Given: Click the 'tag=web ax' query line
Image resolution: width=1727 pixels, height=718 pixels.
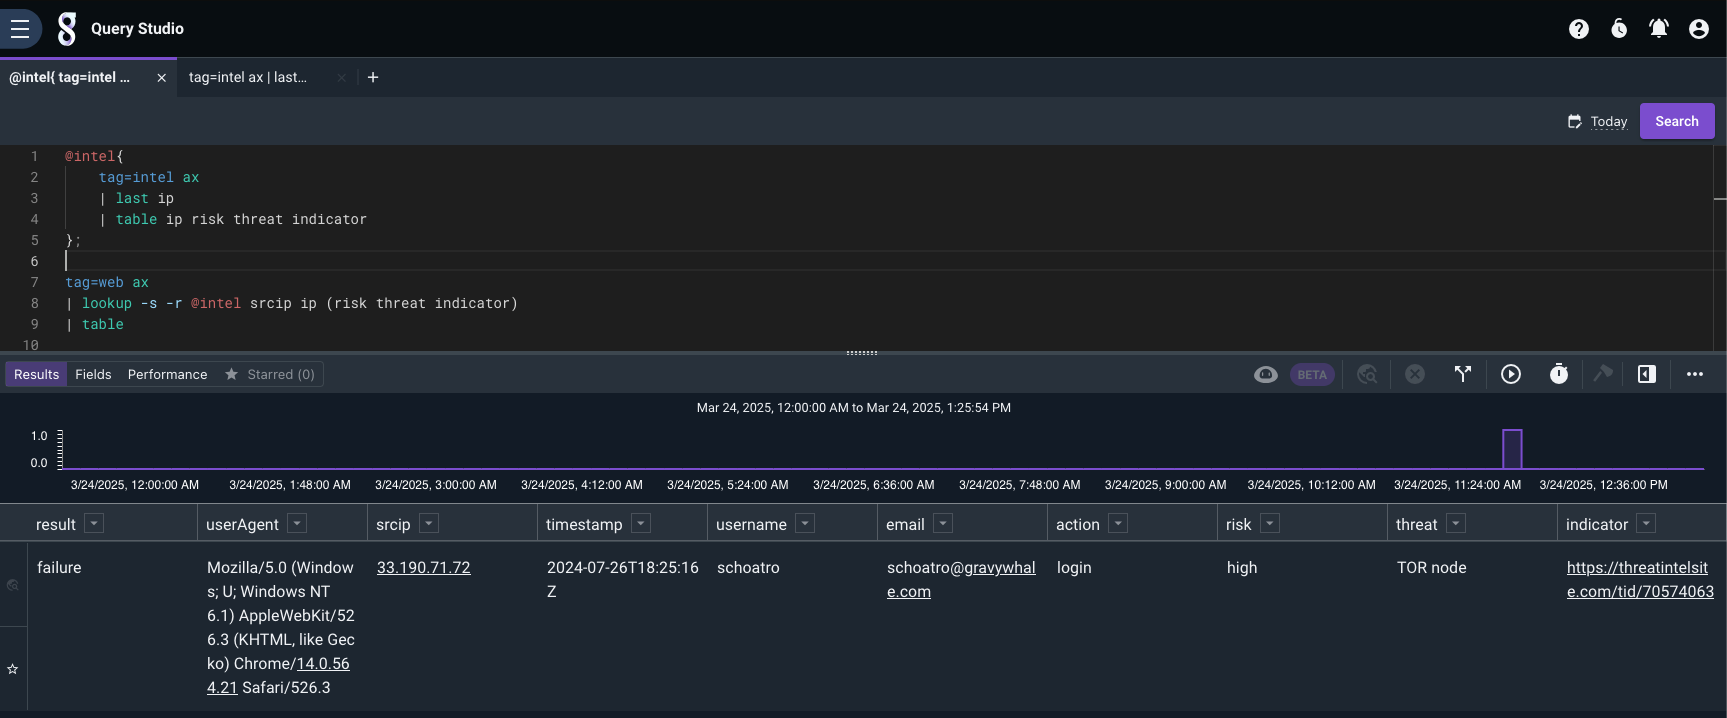Looking at the screenshot, I should click(107, 282).
